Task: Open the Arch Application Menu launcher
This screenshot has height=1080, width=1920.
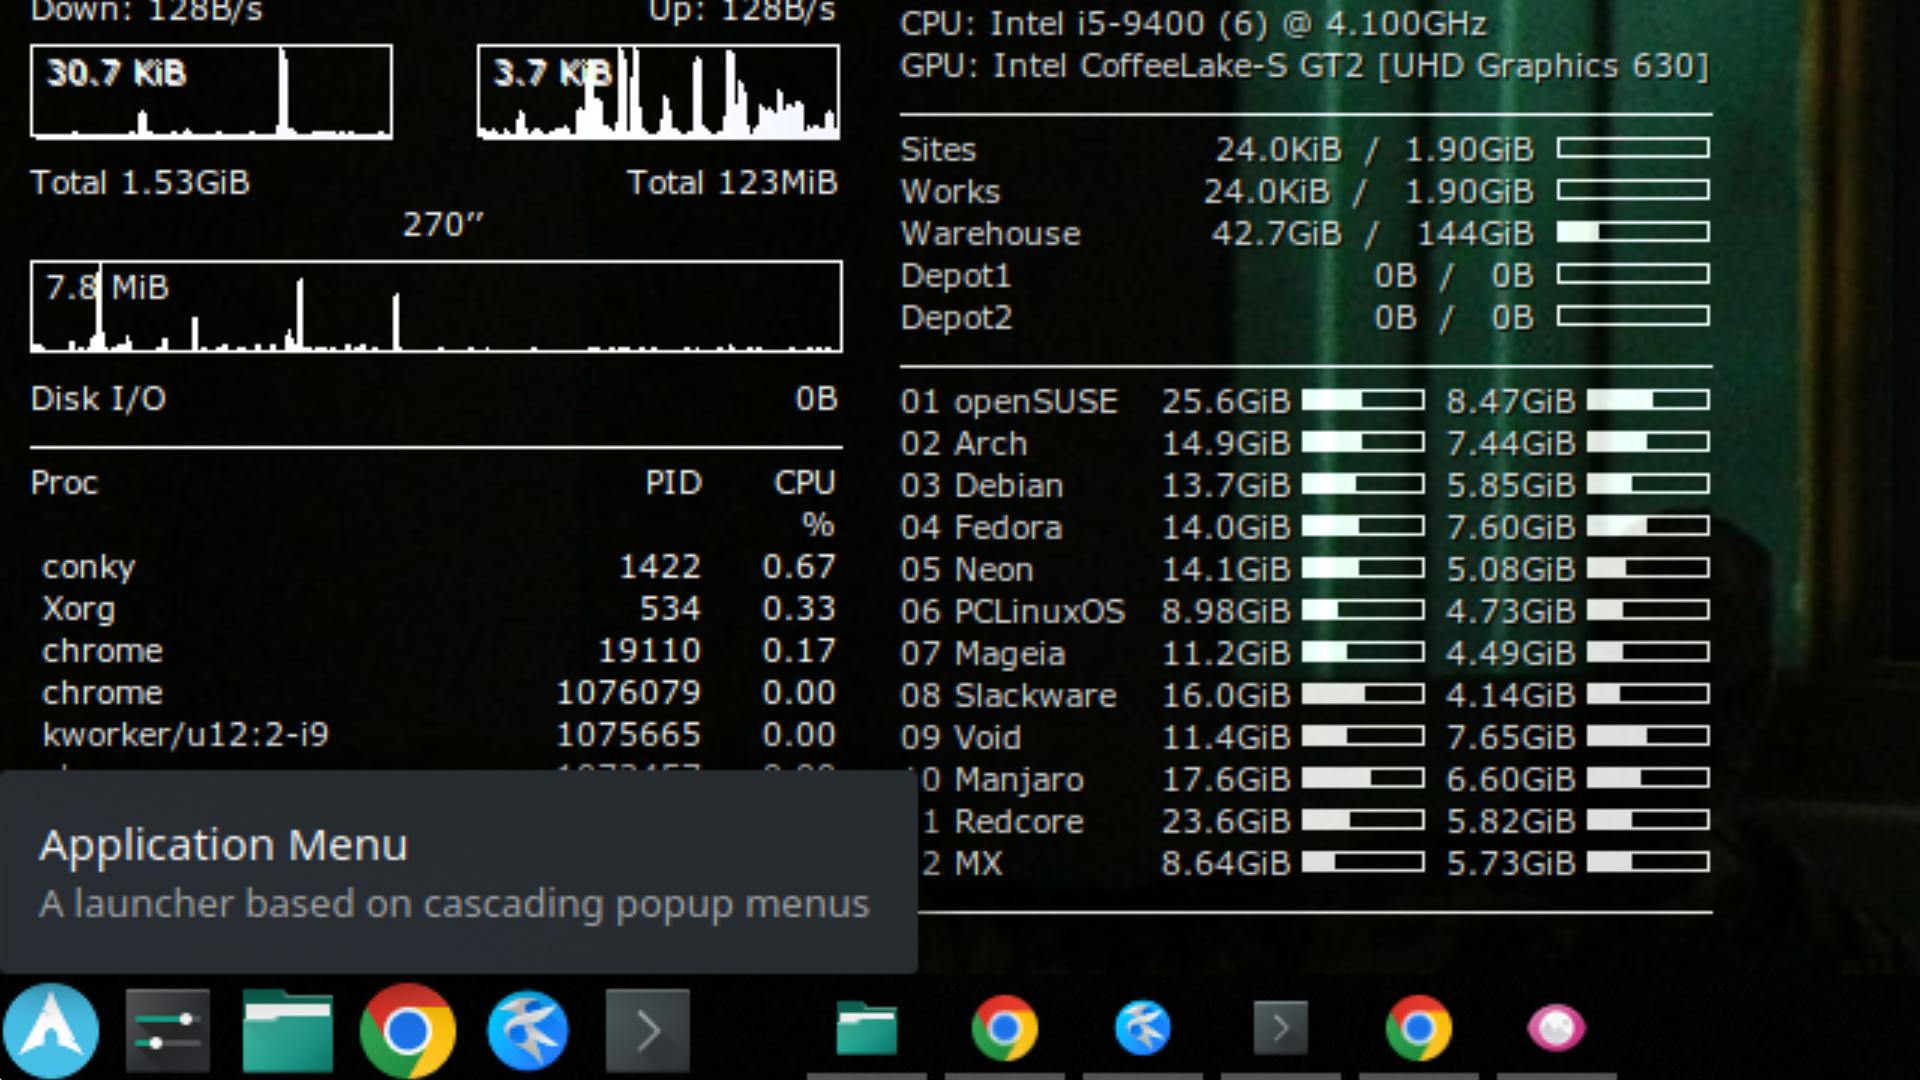Action: coord(51,1030)
